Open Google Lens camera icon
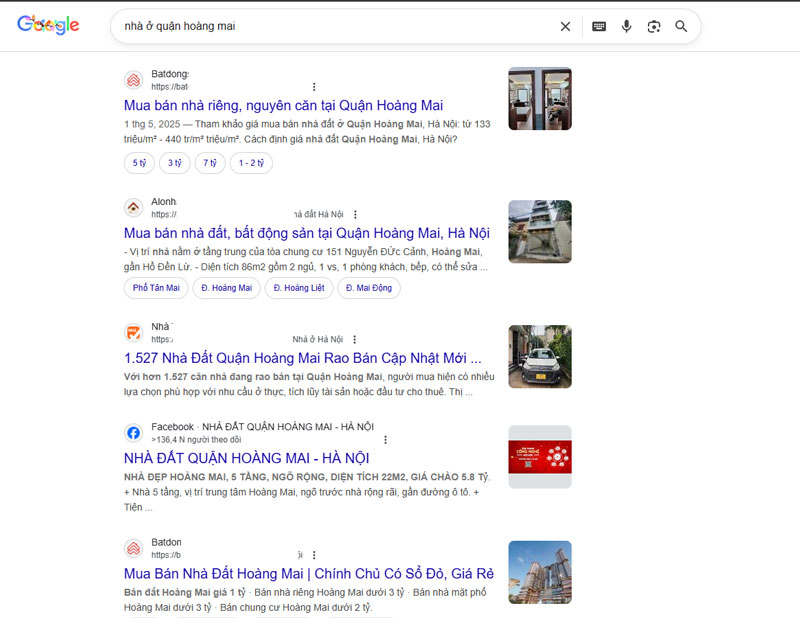The width and height of the screenshot is (800, 618). click(x=654, y=26)
